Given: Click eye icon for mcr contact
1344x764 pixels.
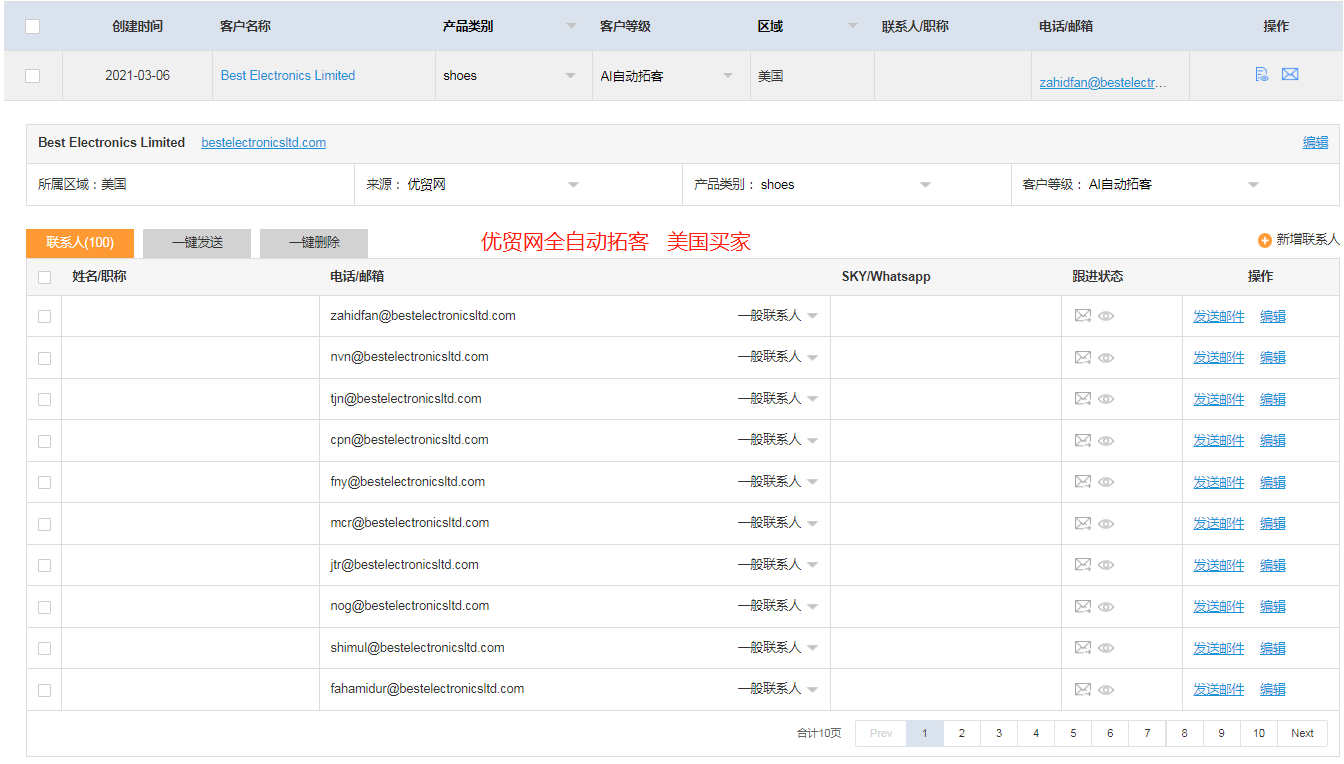Looking at the screenshot, I should click(1106, 523).
